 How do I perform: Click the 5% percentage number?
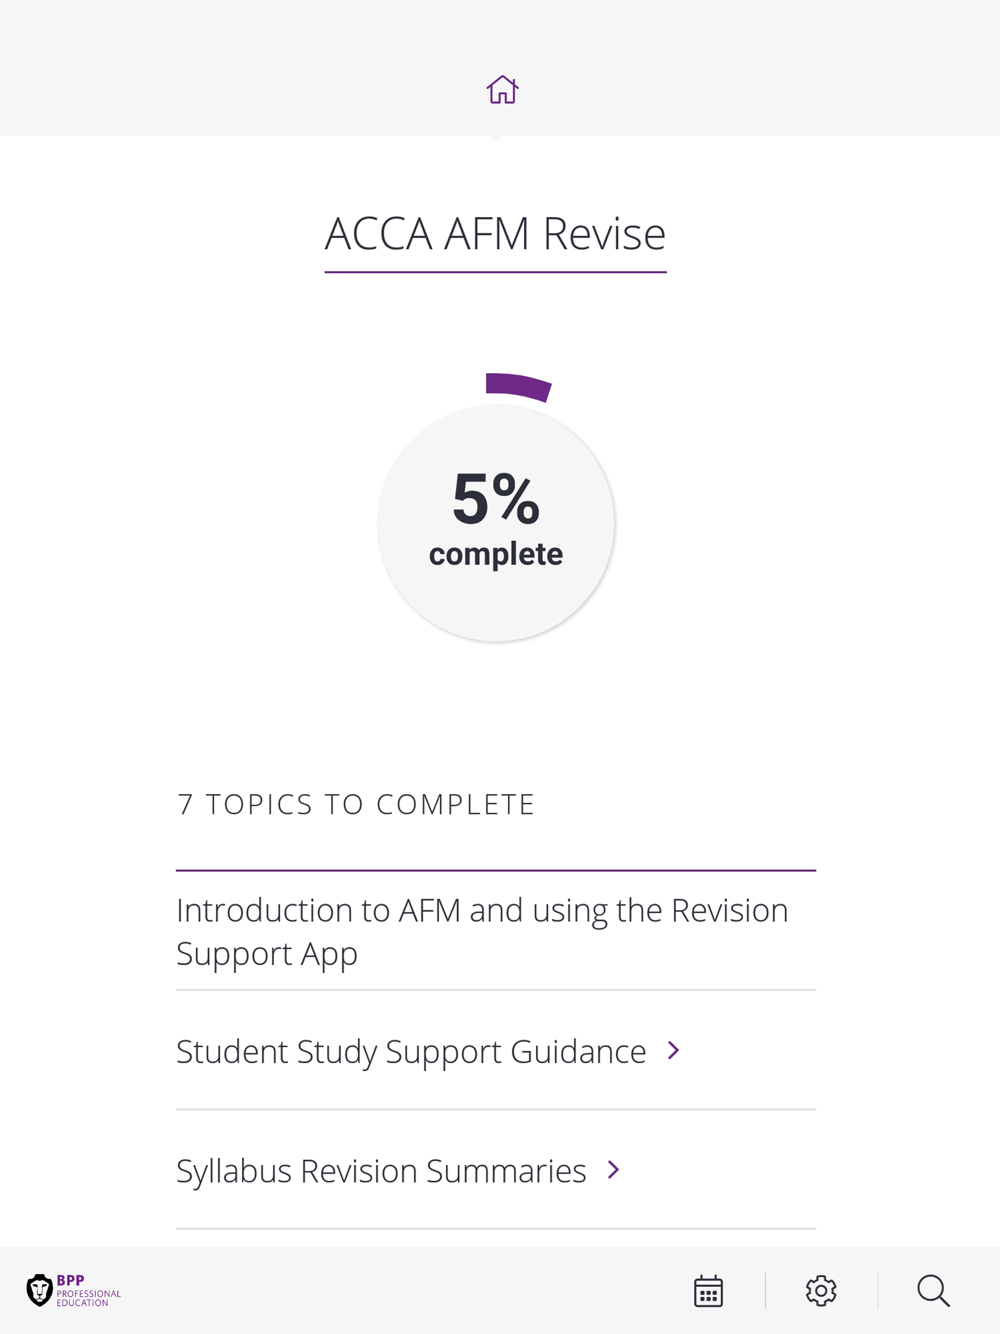pos(496,499)
